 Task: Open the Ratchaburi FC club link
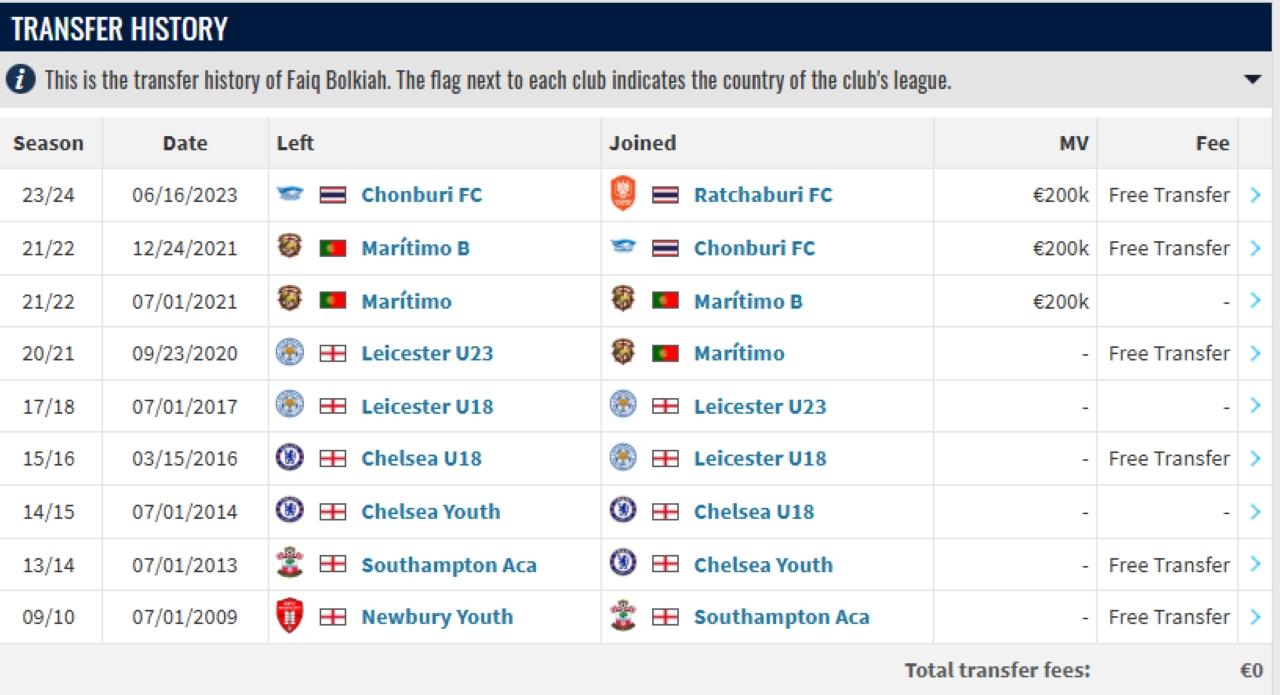click(x=762, y=195)
